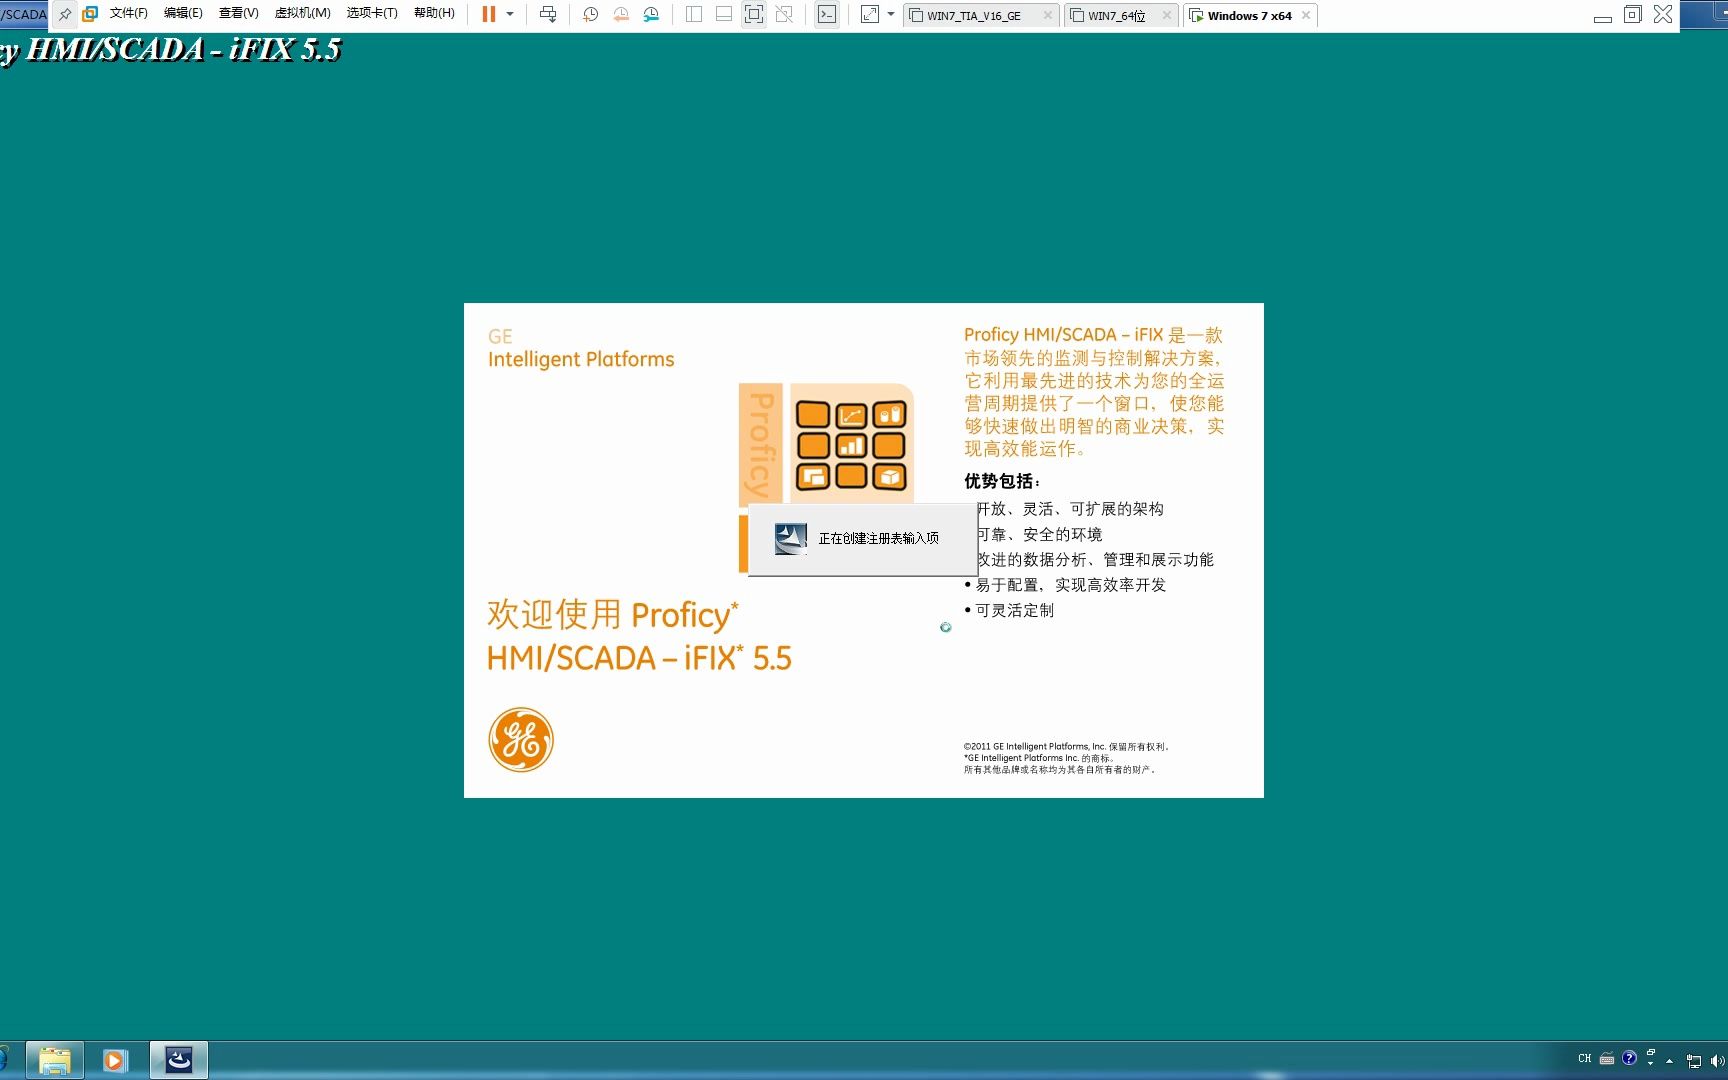Viewport: 1728px width, 1080px height.
Task: Open the 编辑(E) menu
Action: point(183,13)
